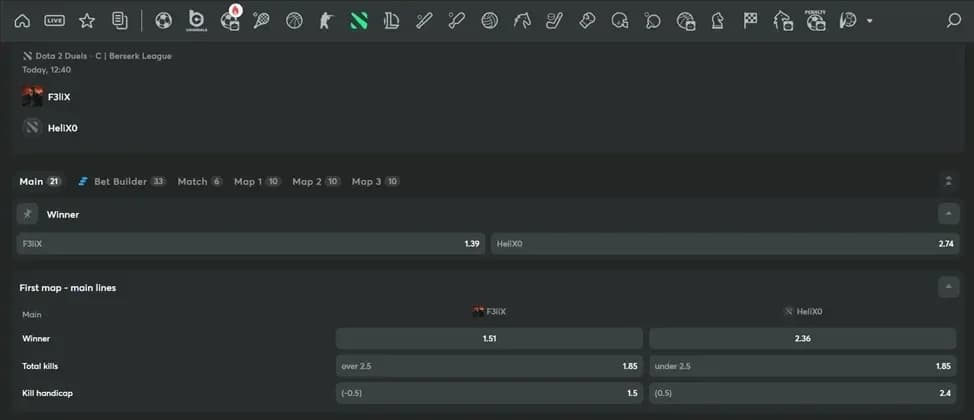Pick total kills over 2.5 odds
Viewport: 974px width, 420px height.
point(489,366)
